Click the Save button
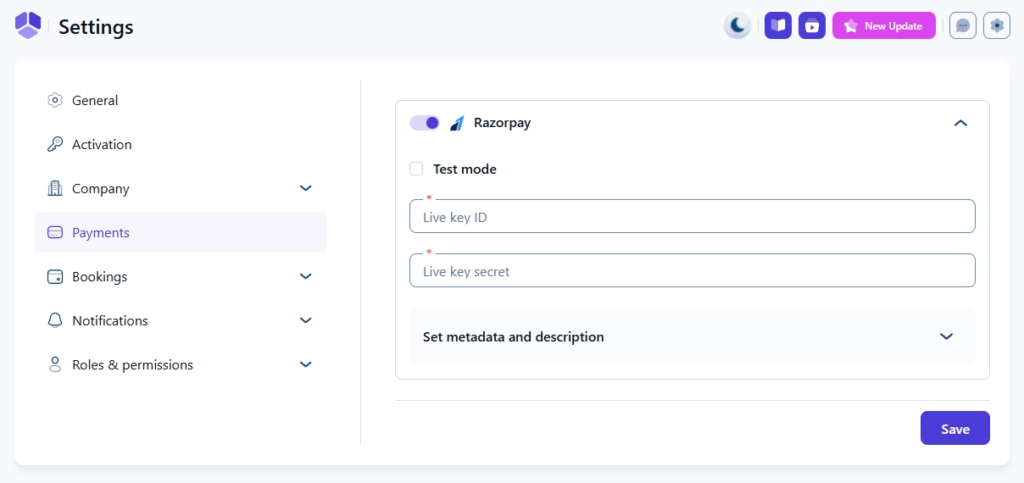Screen dimensions: 1024x483 click(955, 428)
